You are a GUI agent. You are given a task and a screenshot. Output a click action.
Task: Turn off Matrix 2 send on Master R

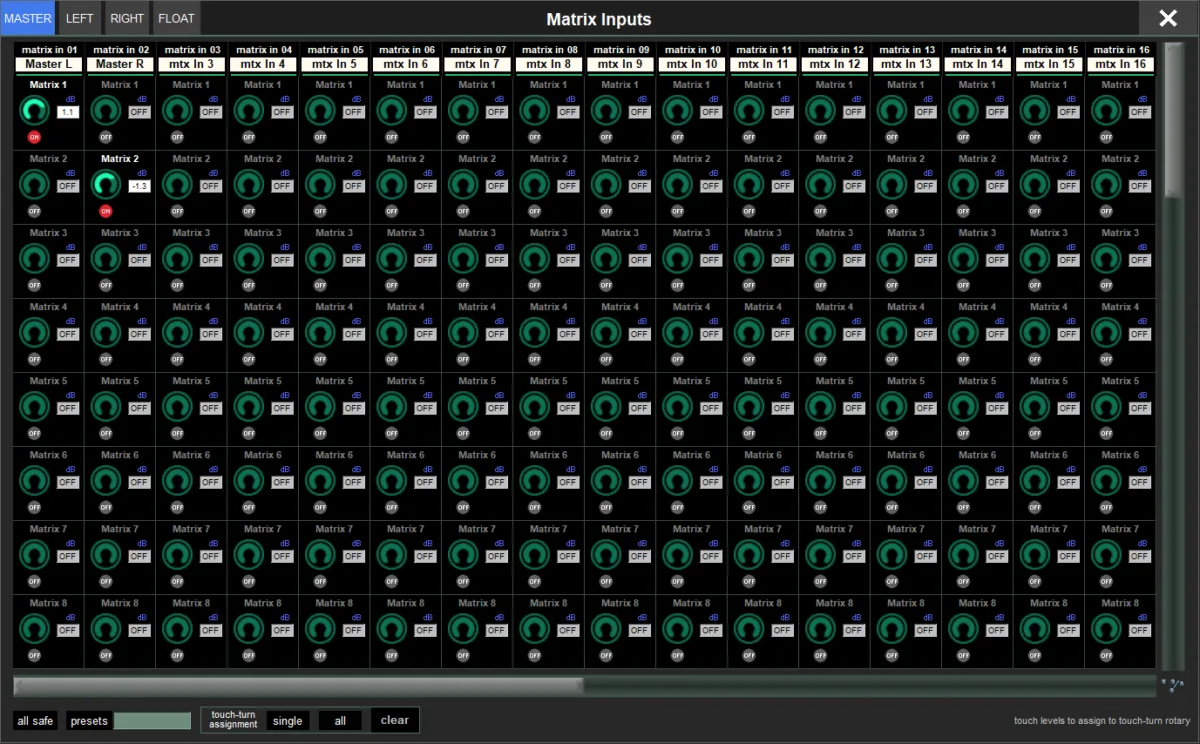click(106, 210)
